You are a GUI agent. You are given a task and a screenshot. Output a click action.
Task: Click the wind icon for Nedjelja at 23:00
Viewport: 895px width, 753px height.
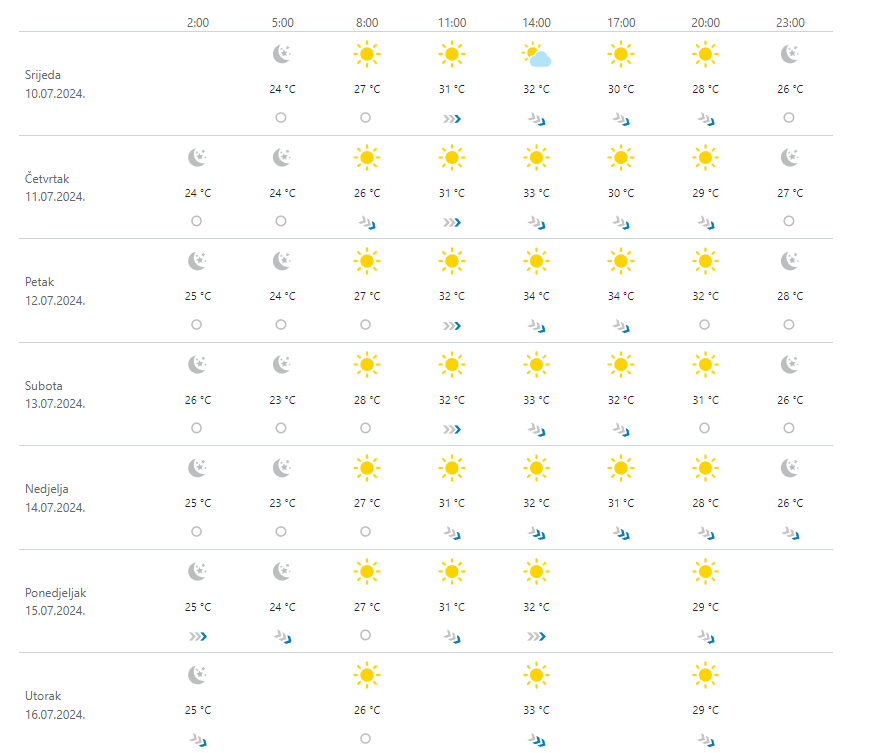point(790,533)
